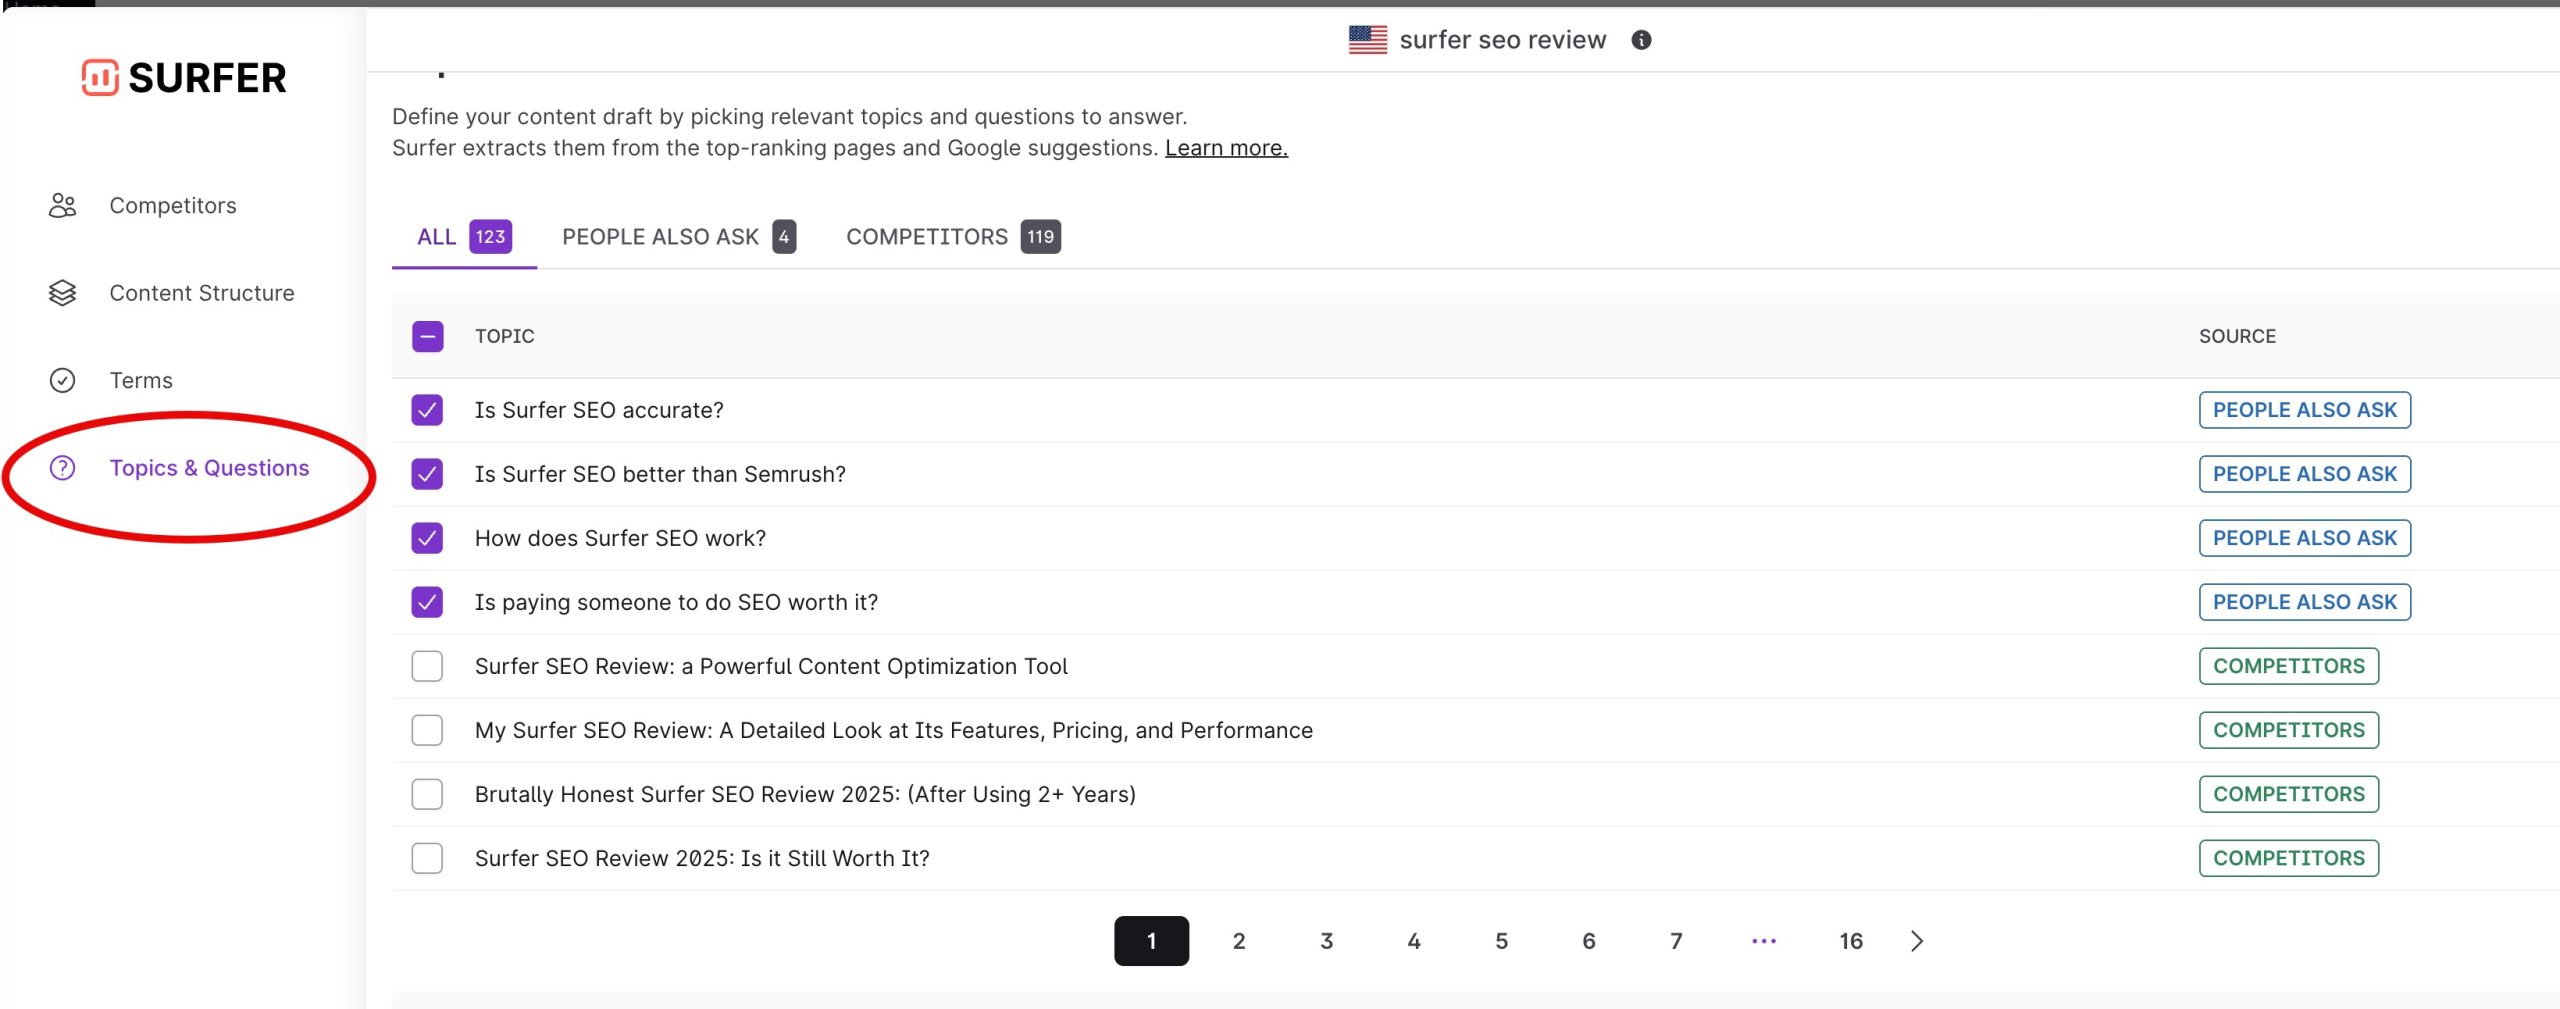2560x1009 pixels.
Task: Uncheck Is Surfer SEO better than Semrush
Action: 427,473
